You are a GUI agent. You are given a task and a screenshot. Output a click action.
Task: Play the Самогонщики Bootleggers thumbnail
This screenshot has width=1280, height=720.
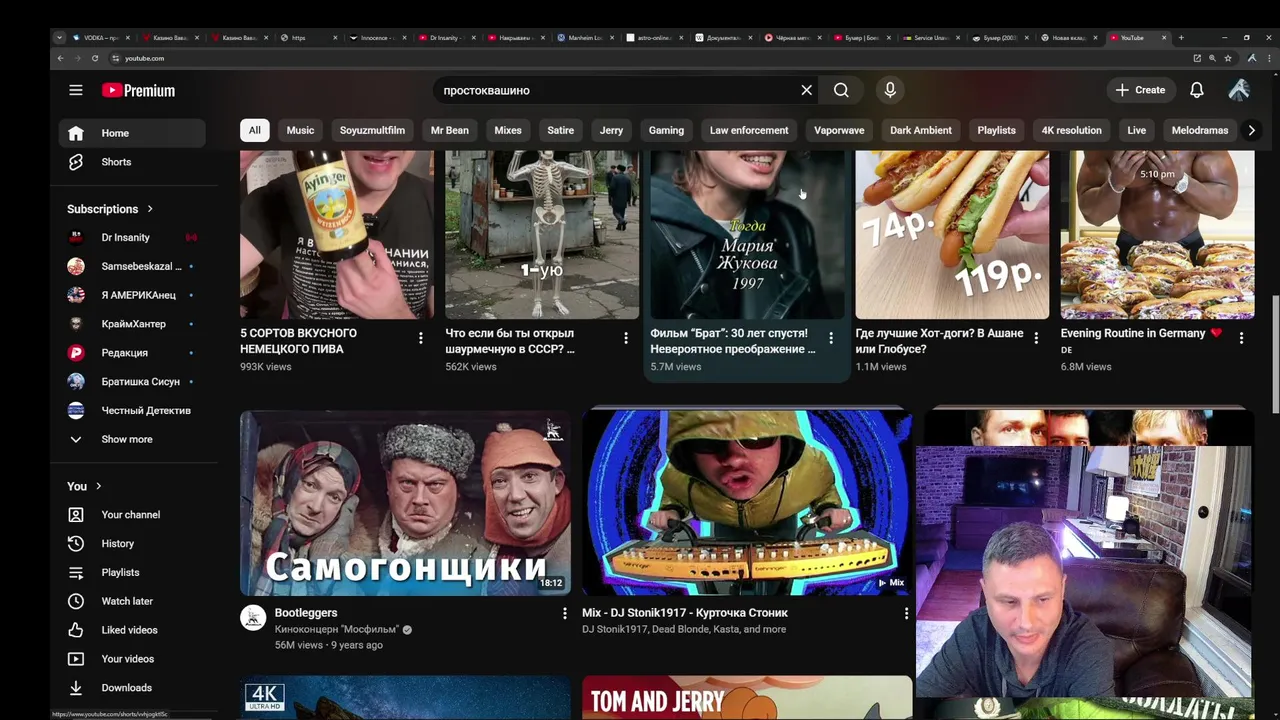pyautogui.click(x=405, y=503)
